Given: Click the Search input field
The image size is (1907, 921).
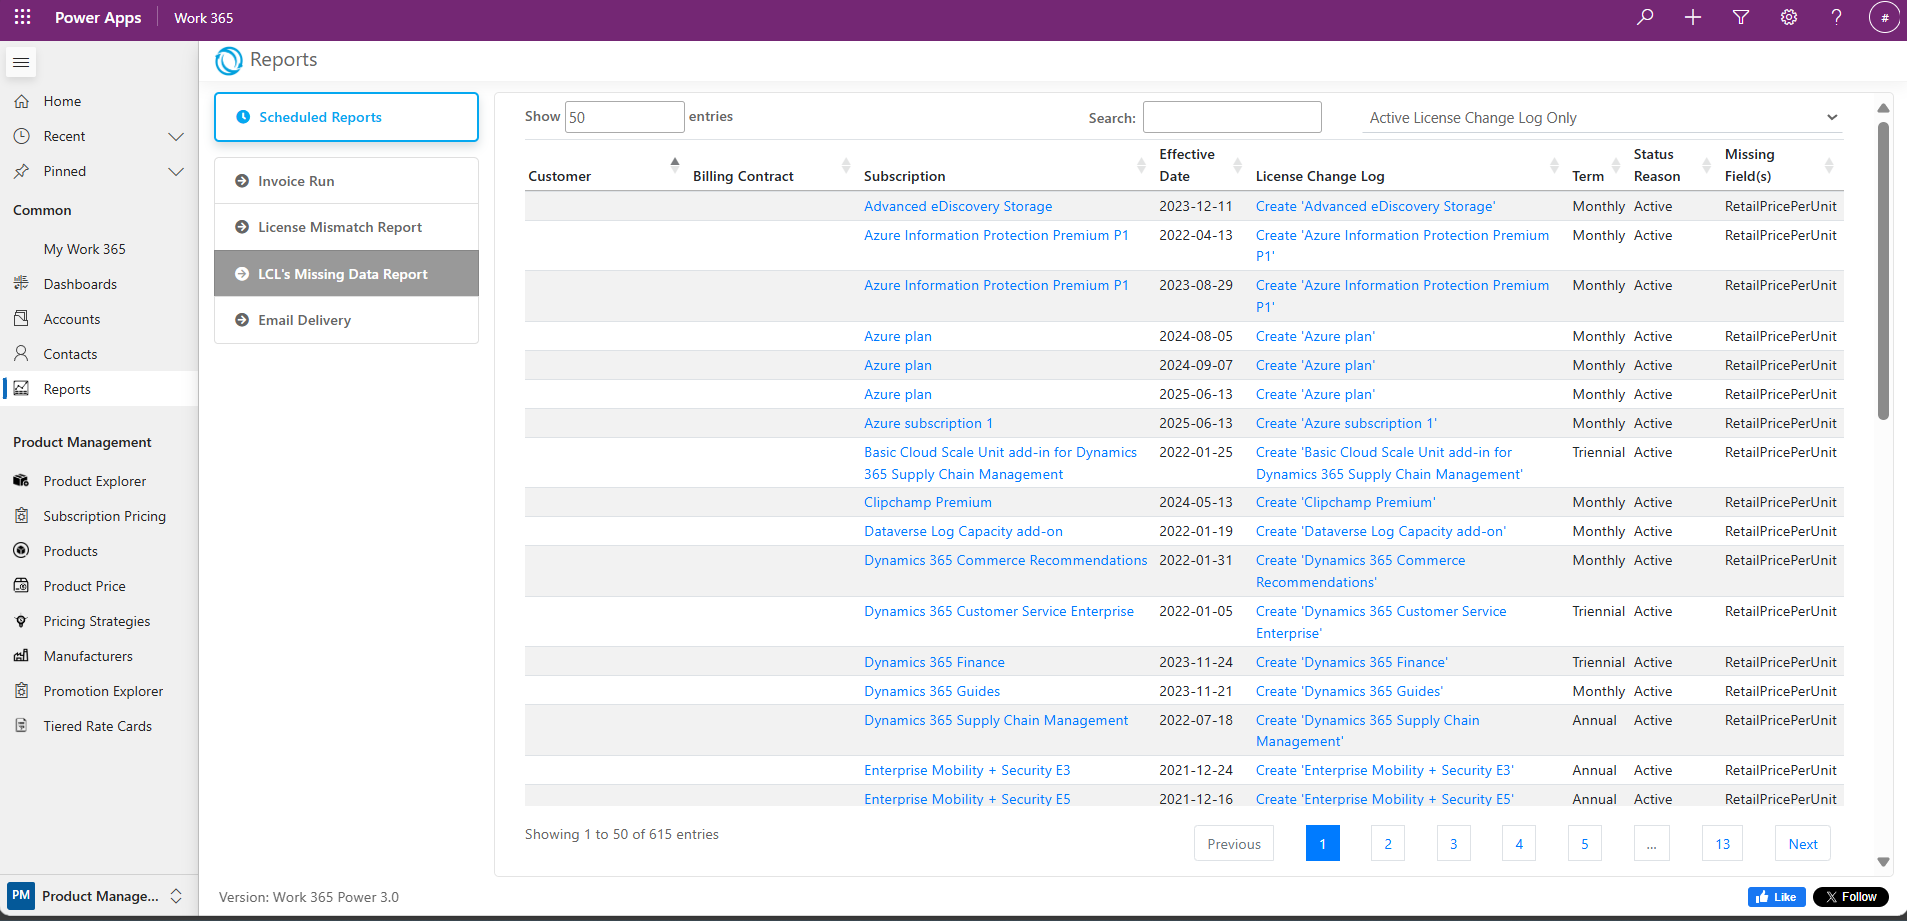Looking at the screenshot, I should tap(1232, 117).
